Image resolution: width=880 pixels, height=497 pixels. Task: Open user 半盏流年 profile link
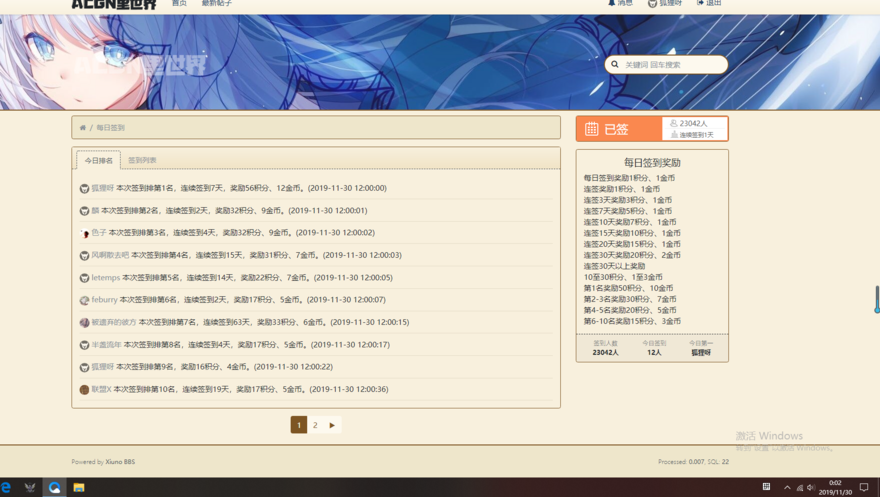107,345
